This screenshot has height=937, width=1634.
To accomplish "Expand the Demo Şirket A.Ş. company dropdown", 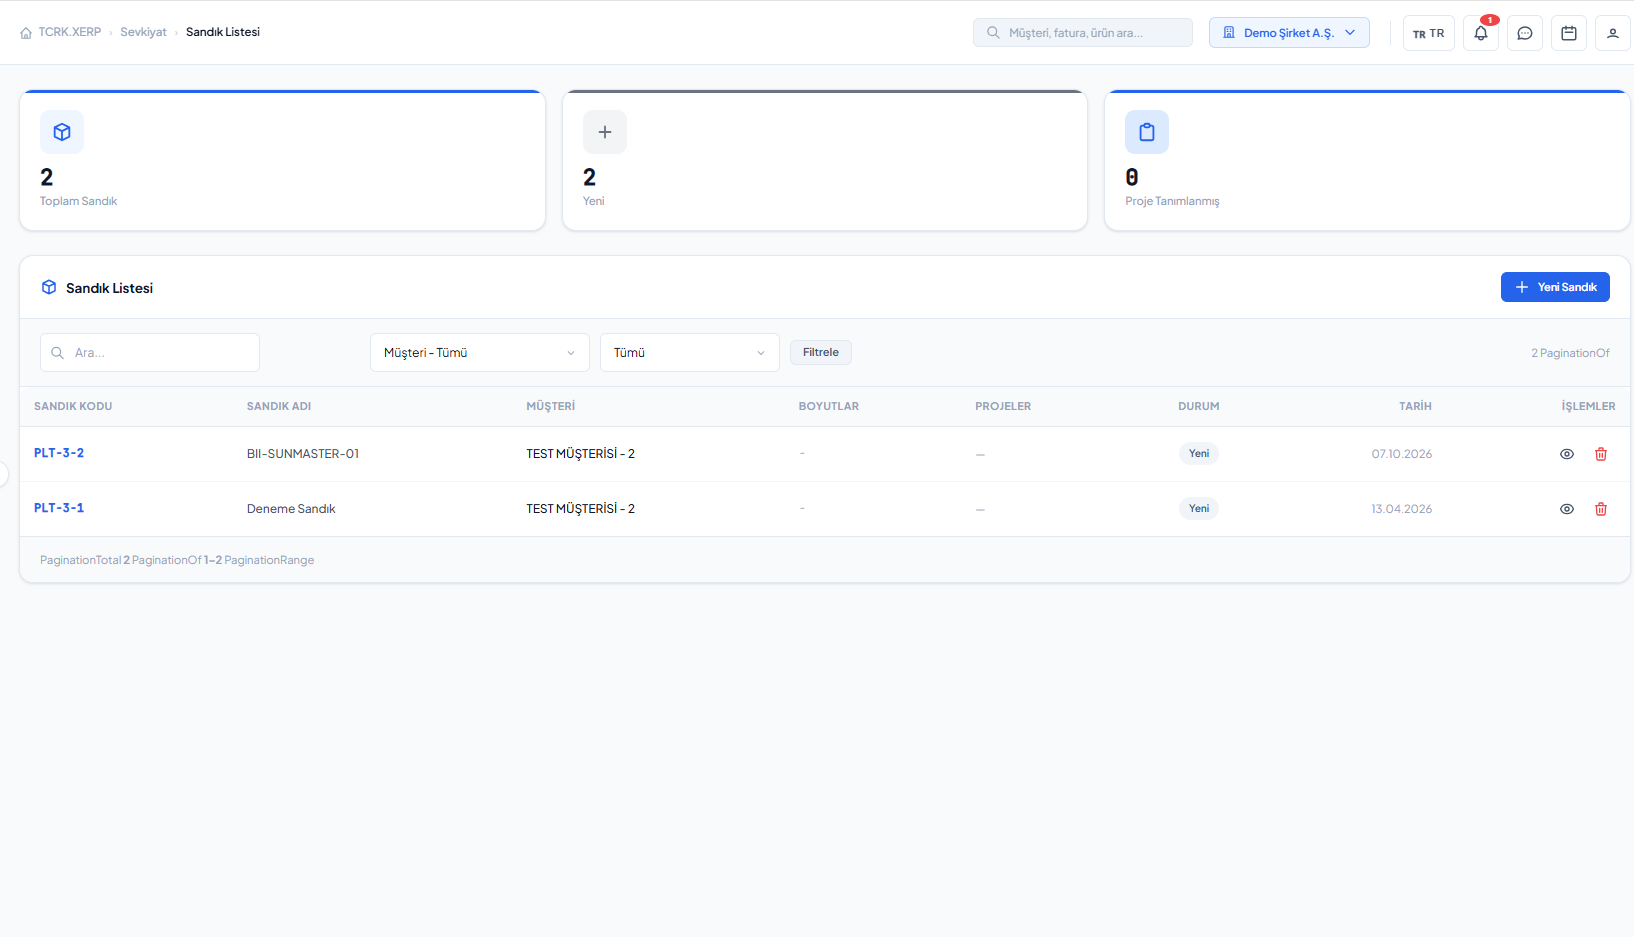I will [x=1289, y=33].
